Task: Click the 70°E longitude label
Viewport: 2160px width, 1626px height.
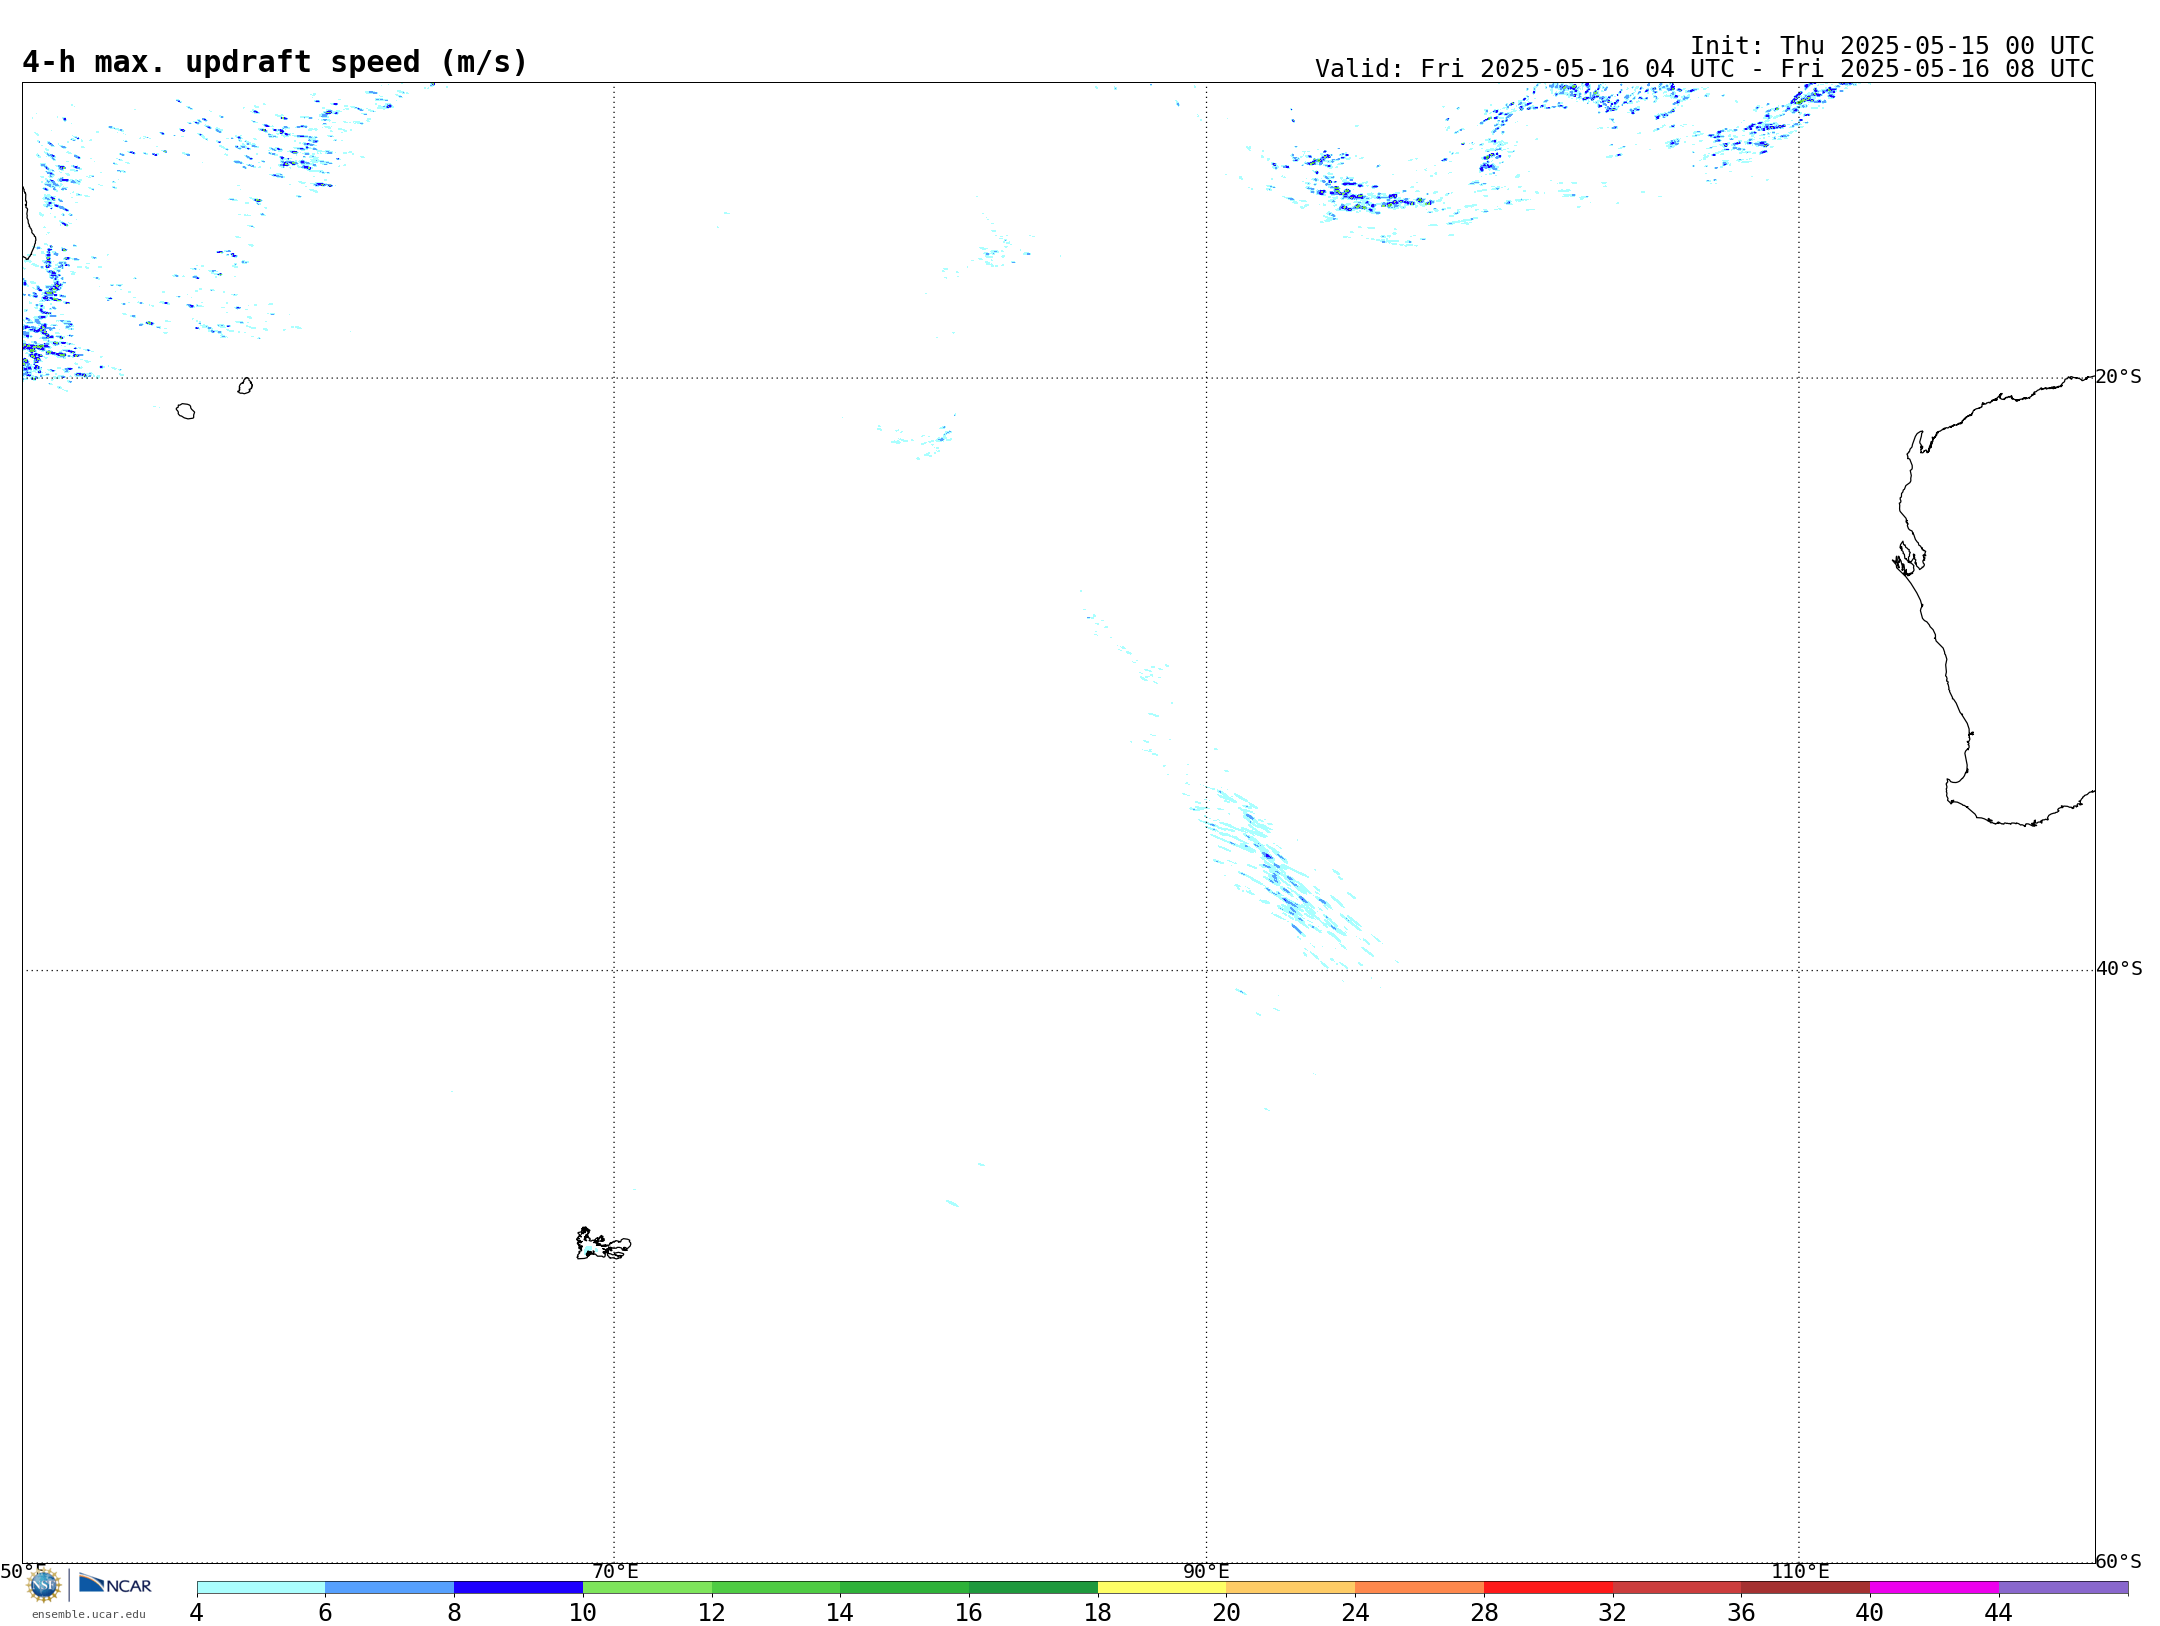Action: (615, 1572)
